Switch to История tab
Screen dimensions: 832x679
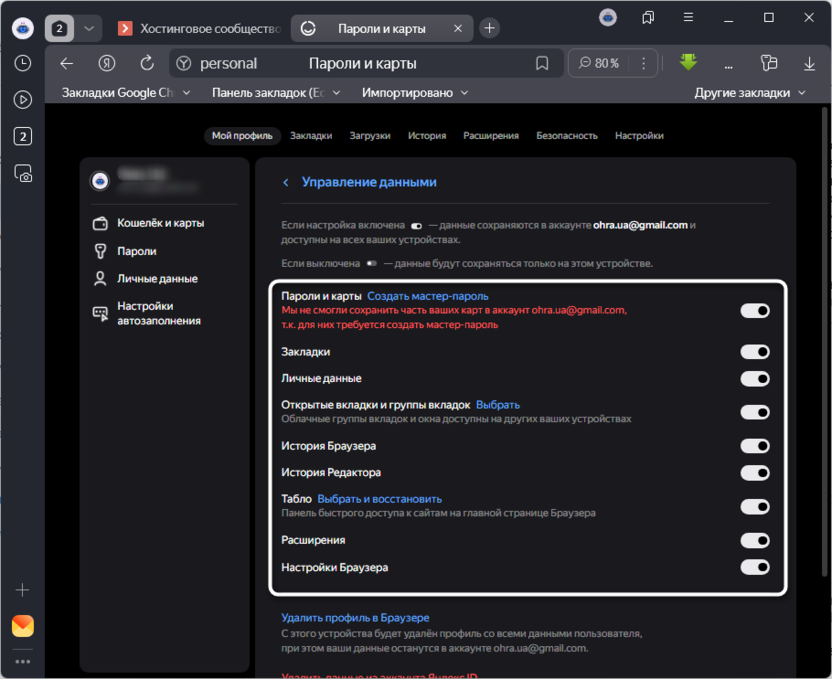point(427,136)
